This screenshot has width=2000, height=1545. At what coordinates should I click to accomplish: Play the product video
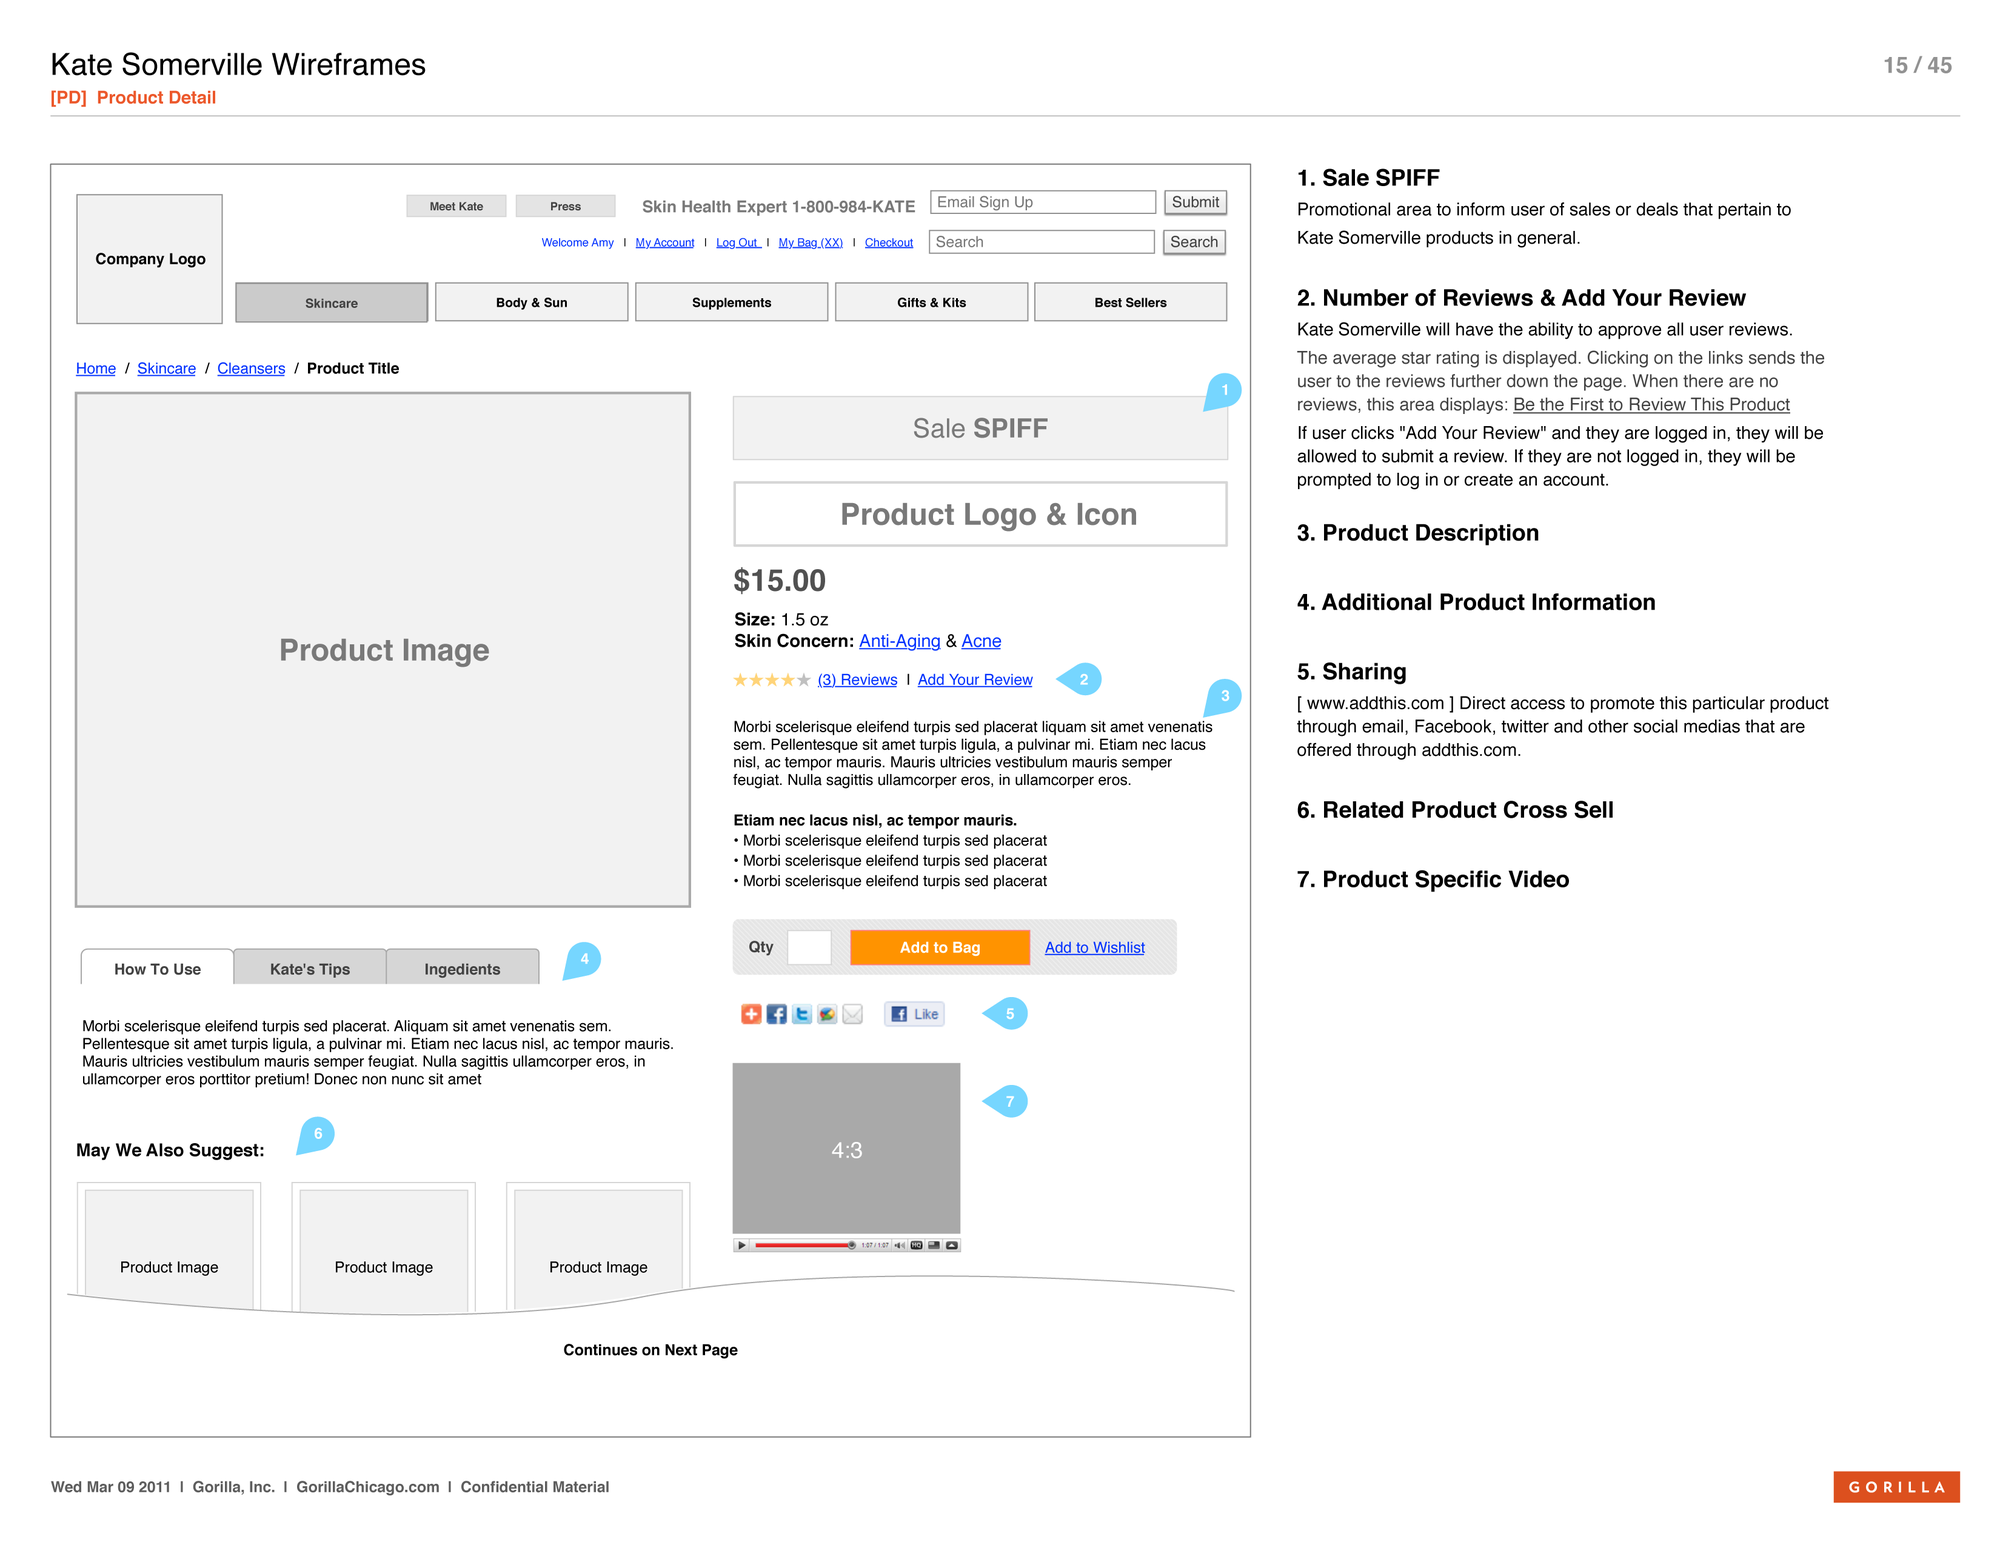[x=742, y=1245]
